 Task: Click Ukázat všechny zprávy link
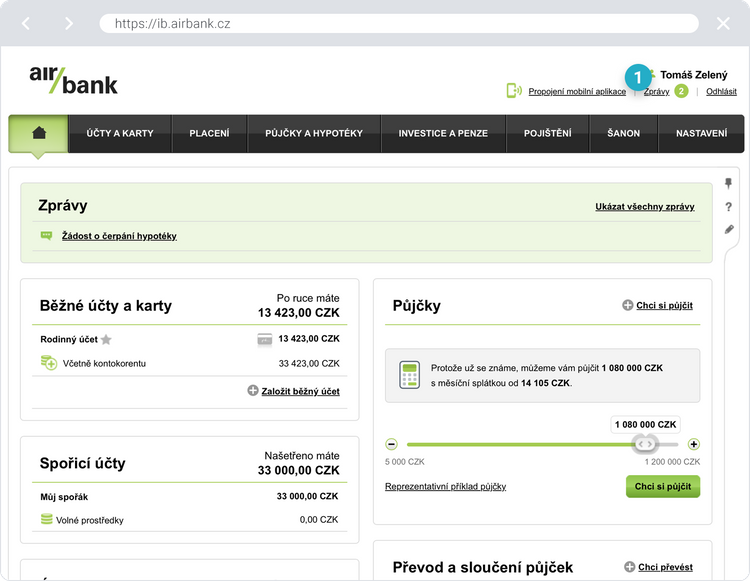pos(644,207)
